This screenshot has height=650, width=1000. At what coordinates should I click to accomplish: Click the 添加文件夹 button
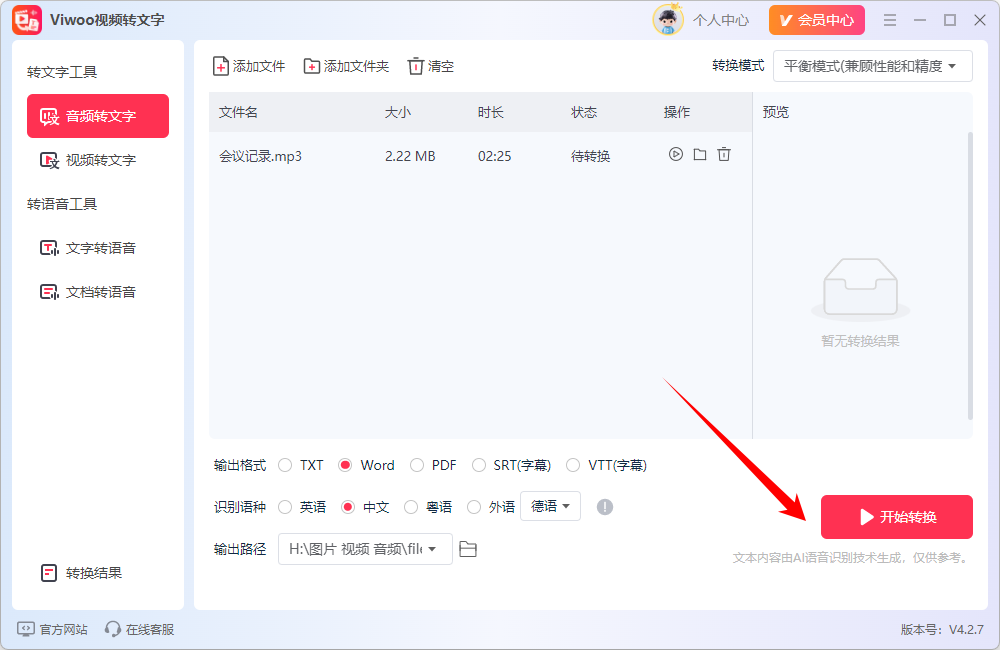[346, 66]
